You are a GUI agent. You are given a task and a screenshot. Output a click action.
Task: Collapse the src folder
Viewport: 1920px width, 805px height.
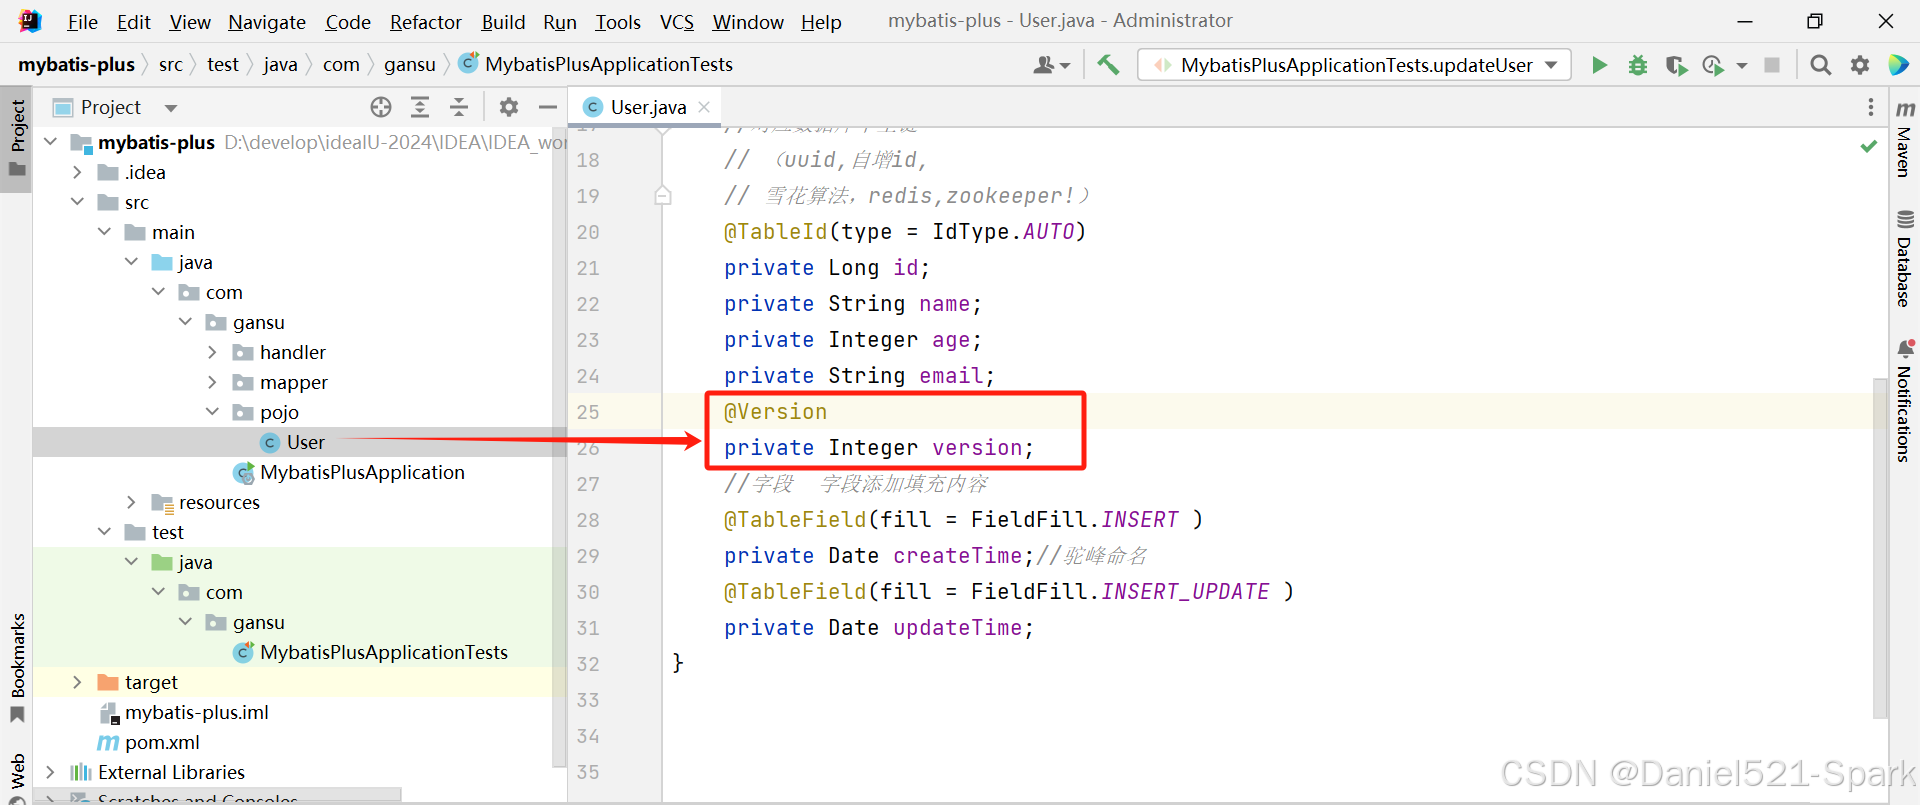pos(77,202)
